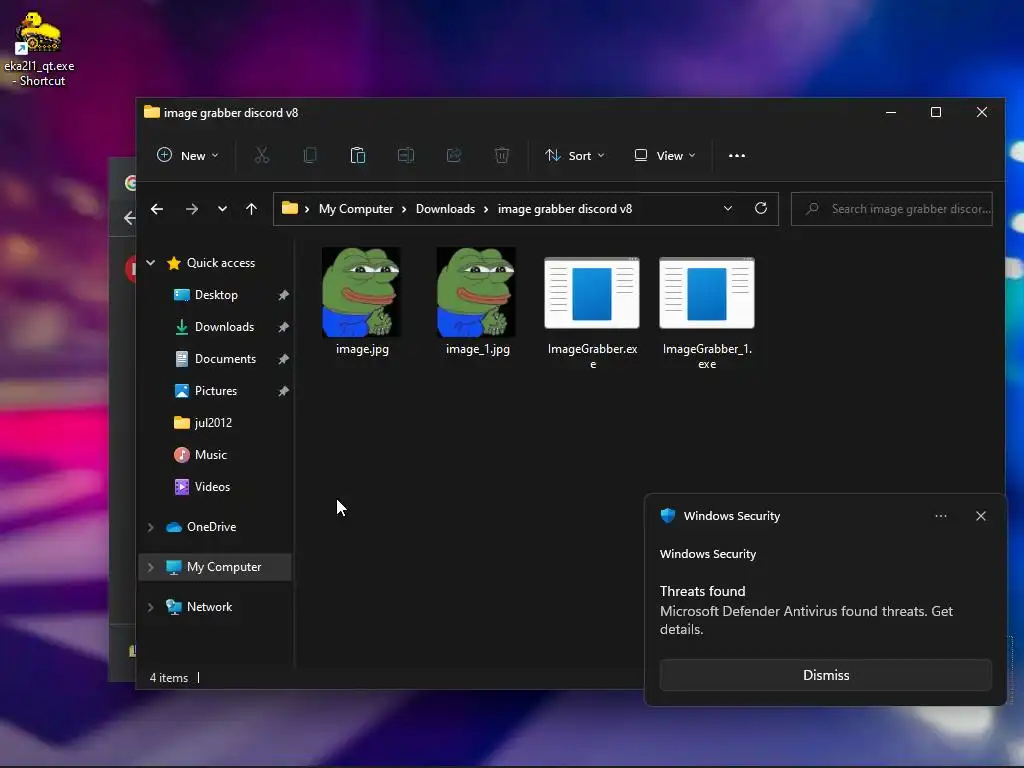Open Desktop from Quick access
Screen dimensions: 1024x768
tap(216, 295)
